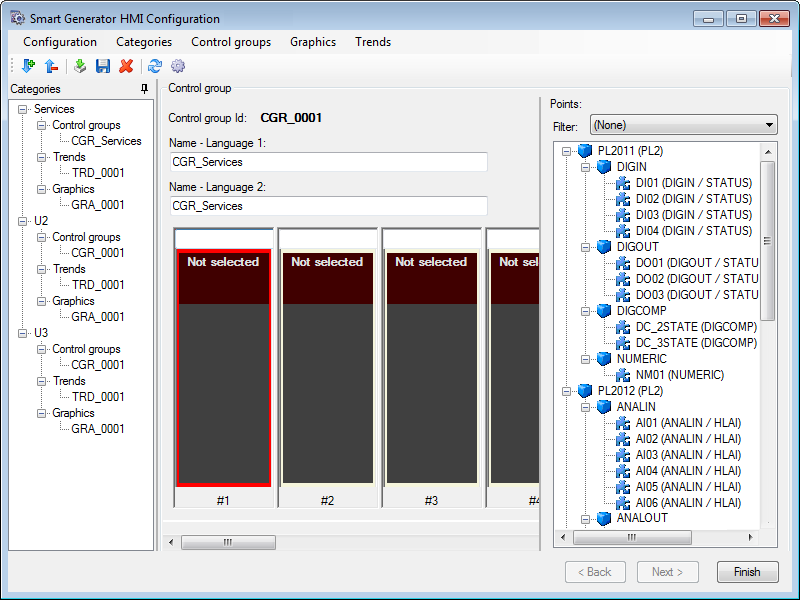This screenshot has width=800, height=600.
Task: Click the save floppy disk icon
Action: click(103, 66)
